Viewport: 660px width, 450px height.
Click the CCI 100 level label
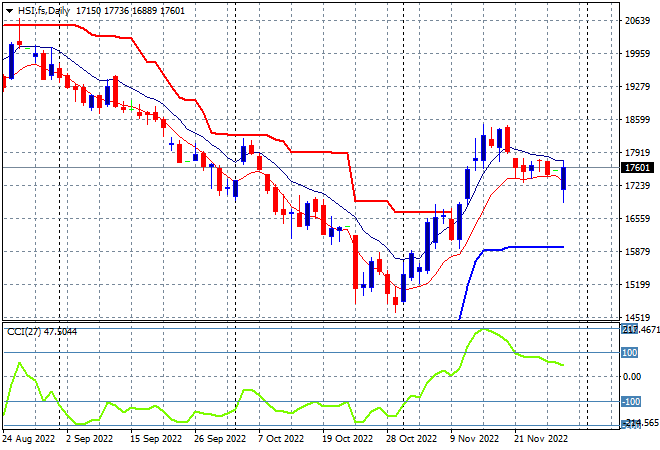(630, 352)
